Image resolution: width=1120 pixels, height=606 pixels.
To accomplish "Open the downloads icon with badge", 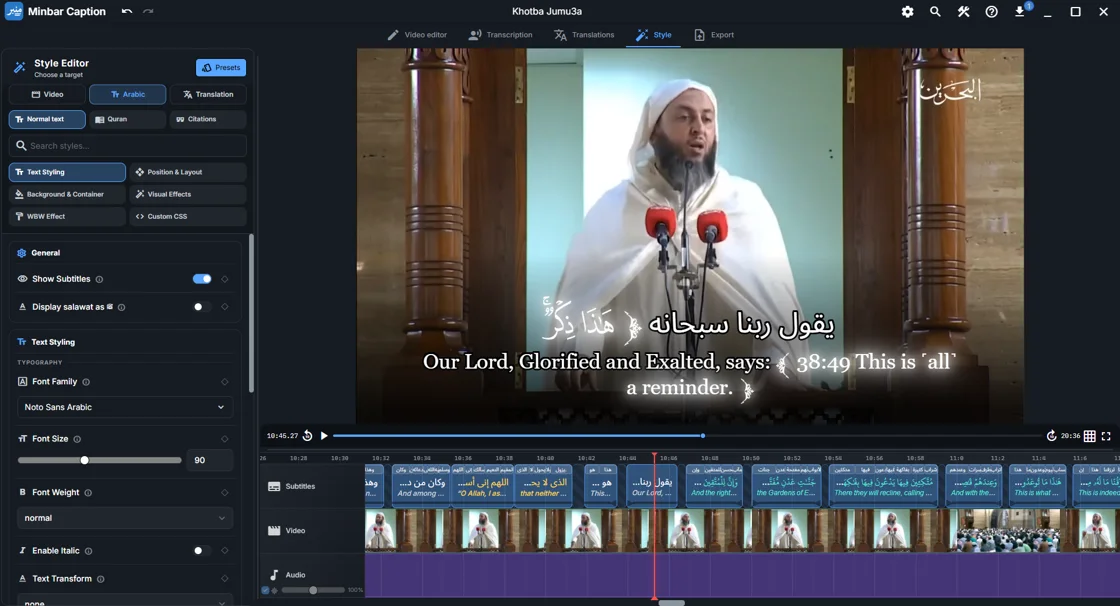I will click(1021, 11).
